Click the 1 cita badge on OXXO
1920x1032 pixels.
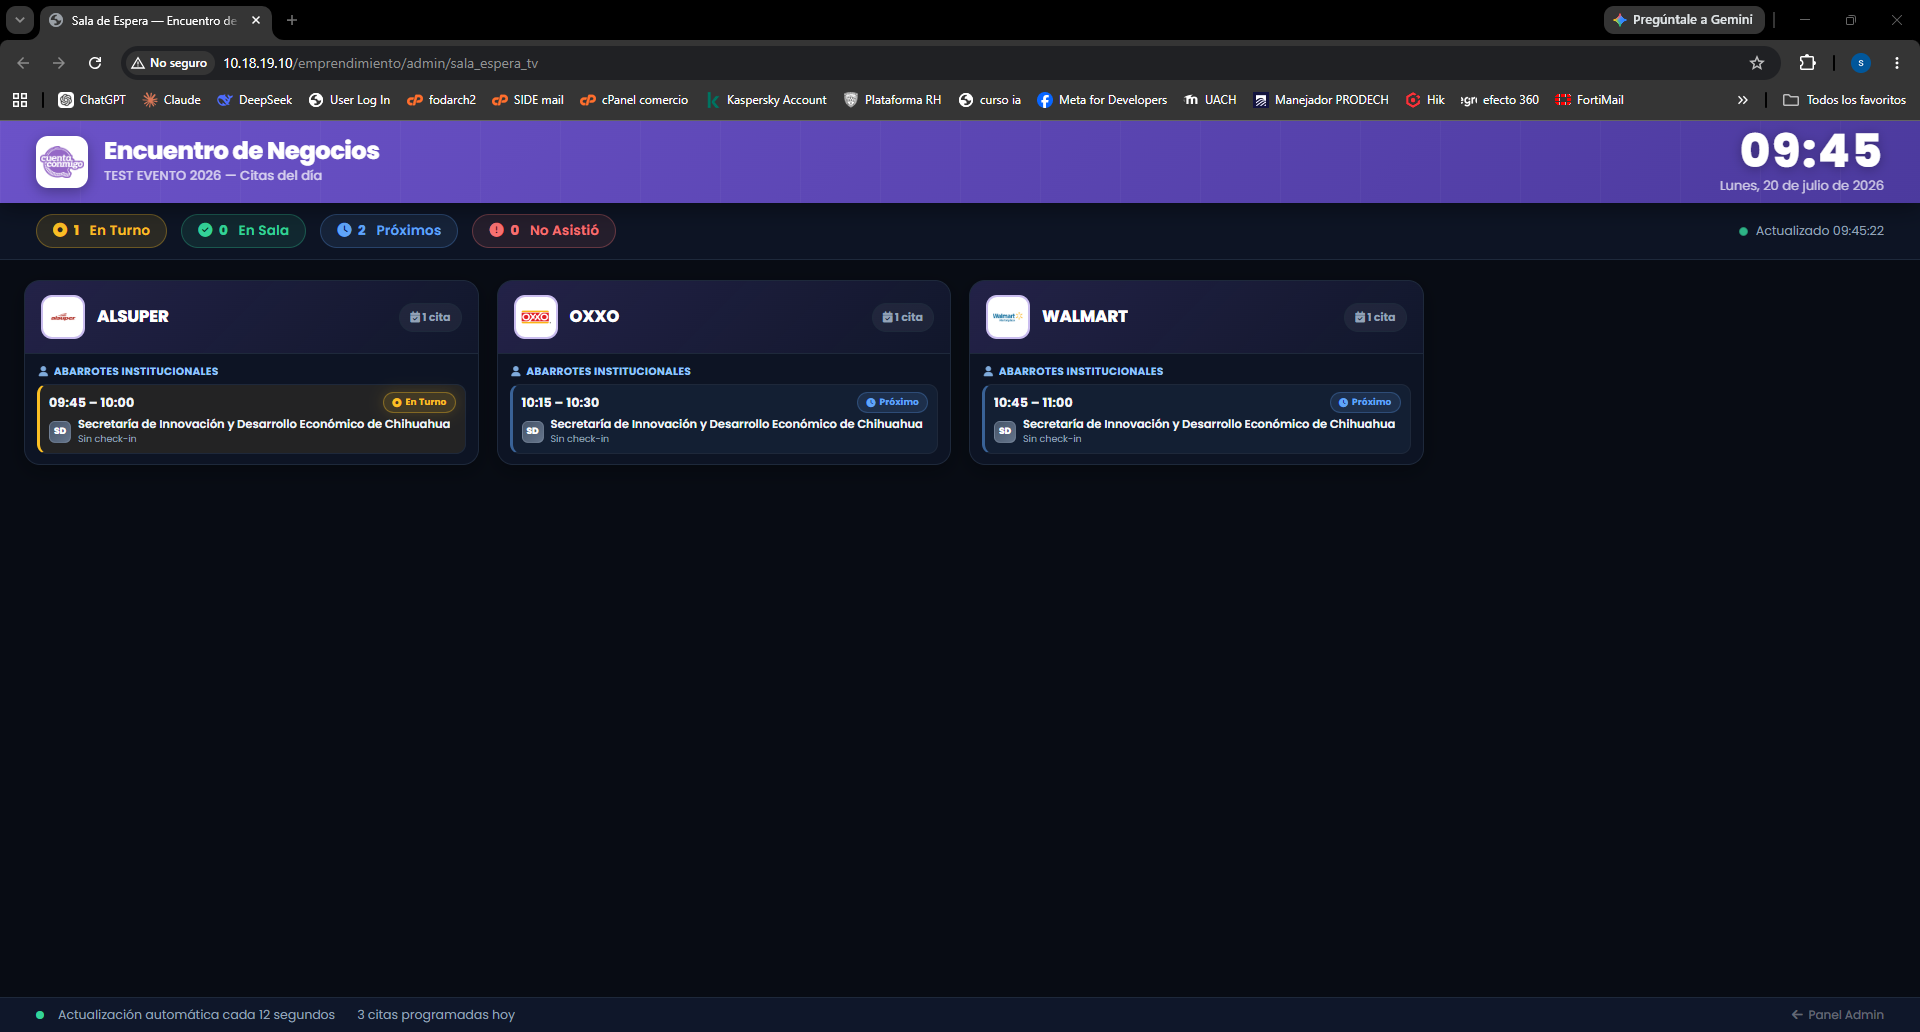903,317
